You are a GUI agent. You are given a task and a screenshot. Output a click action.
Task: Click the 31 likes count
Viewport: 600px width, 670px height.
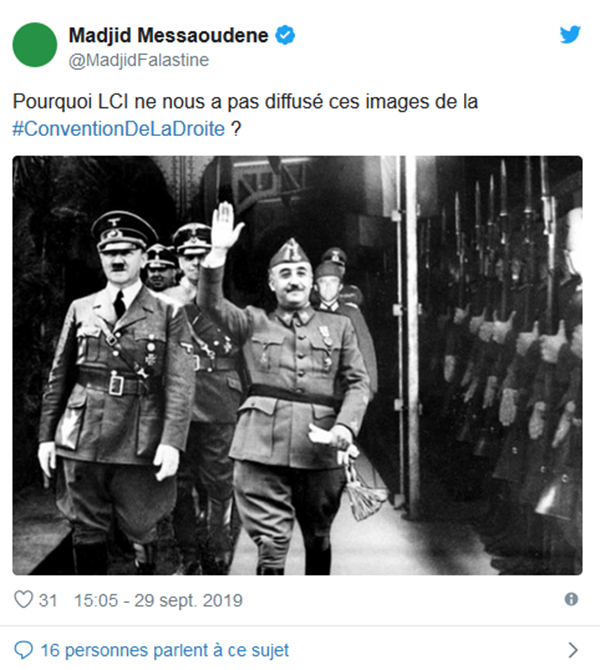point(48,600)
